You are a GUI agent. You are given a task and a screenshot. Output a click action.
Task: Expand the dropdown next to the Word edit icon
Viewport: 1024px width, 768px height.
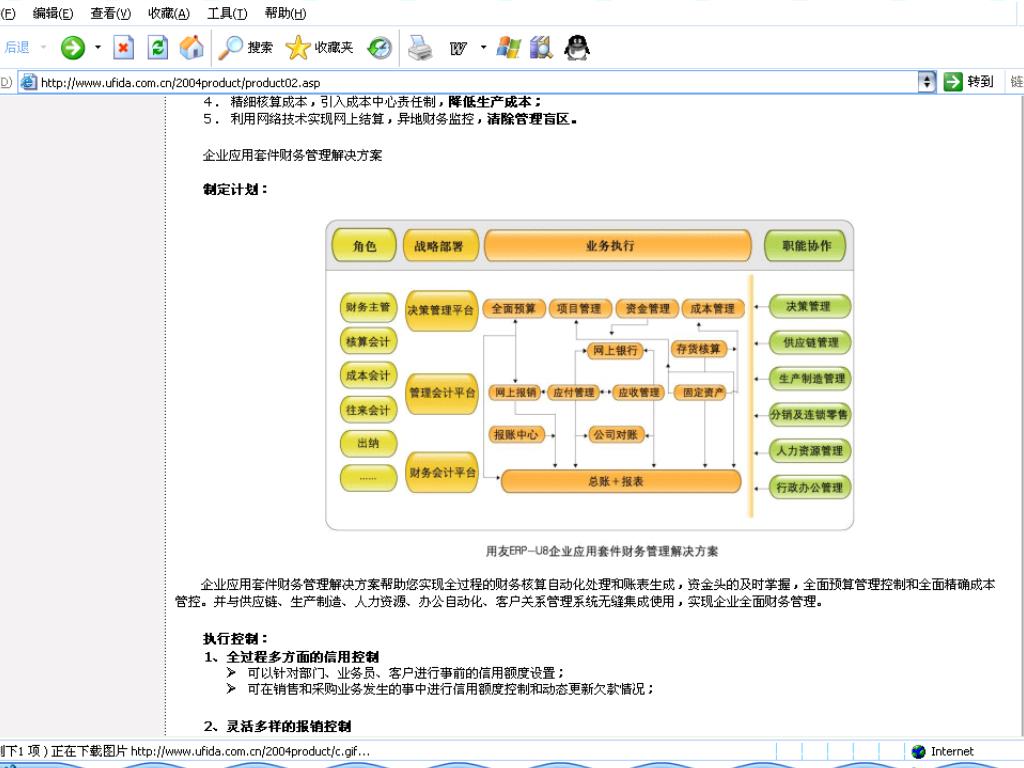tap(483, 47)
